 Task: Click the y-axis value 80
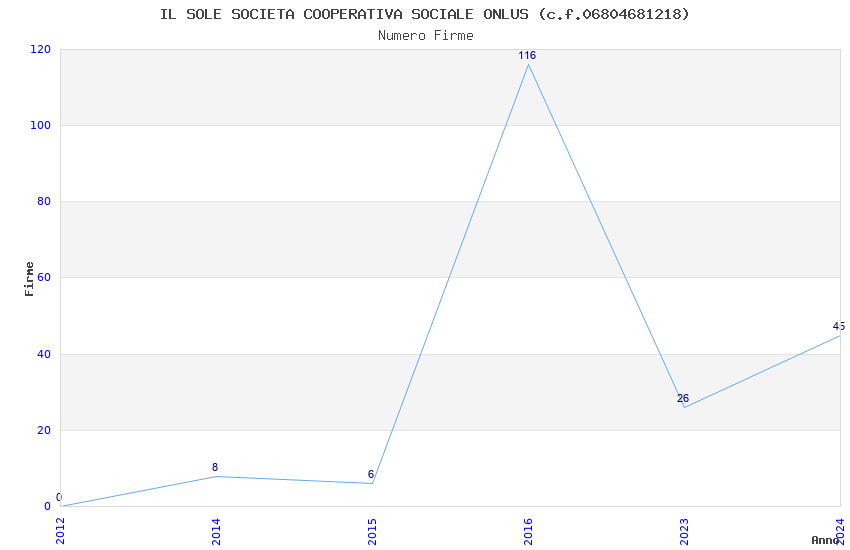pyautogui.click(x=44, y=201)
